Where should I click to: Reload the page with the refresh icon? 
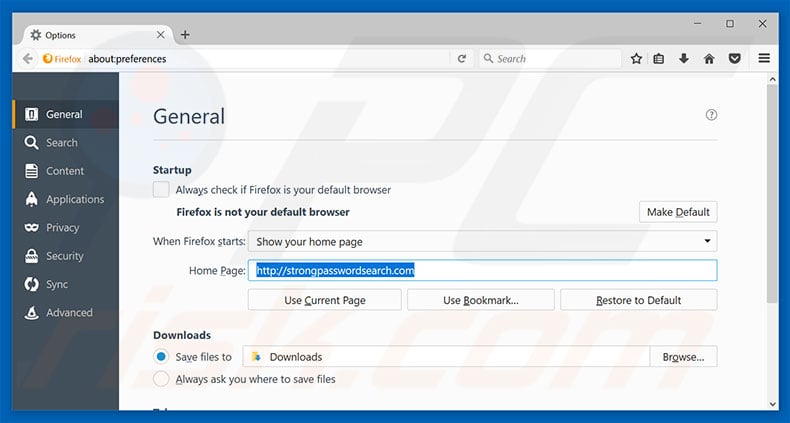(462, 59)
